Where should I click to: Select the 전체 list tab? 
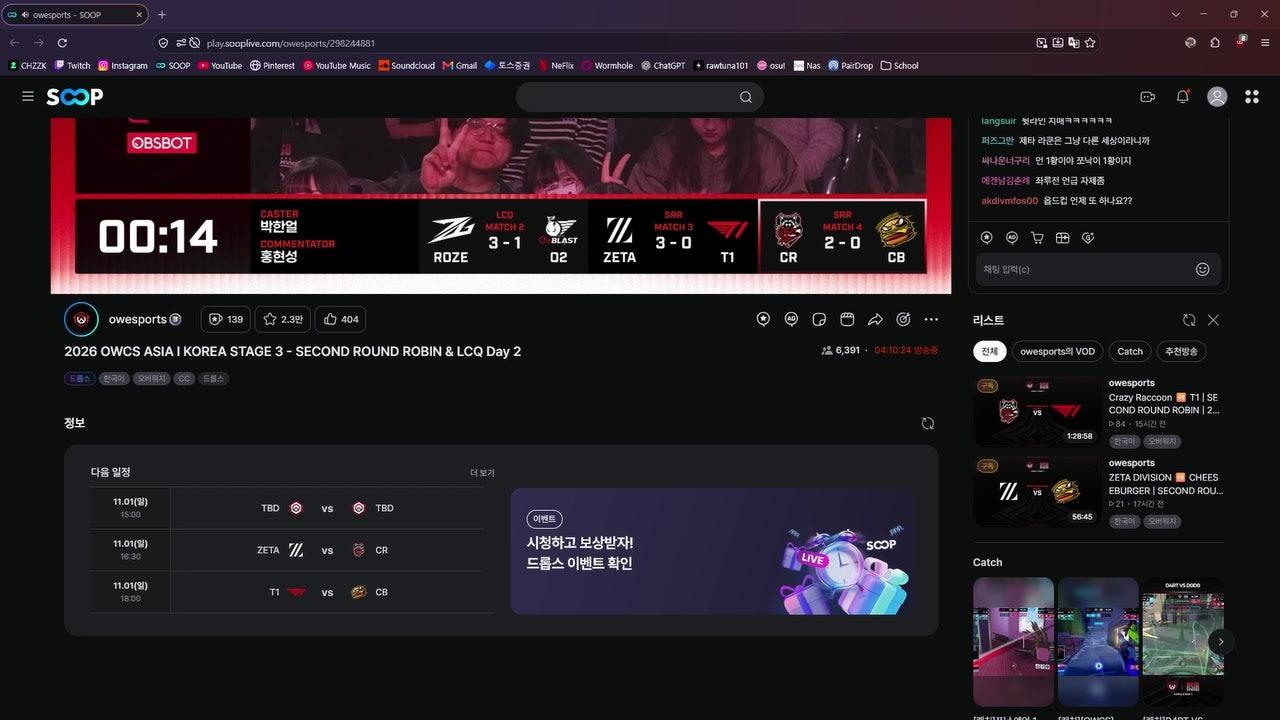(x=990, y=351)
